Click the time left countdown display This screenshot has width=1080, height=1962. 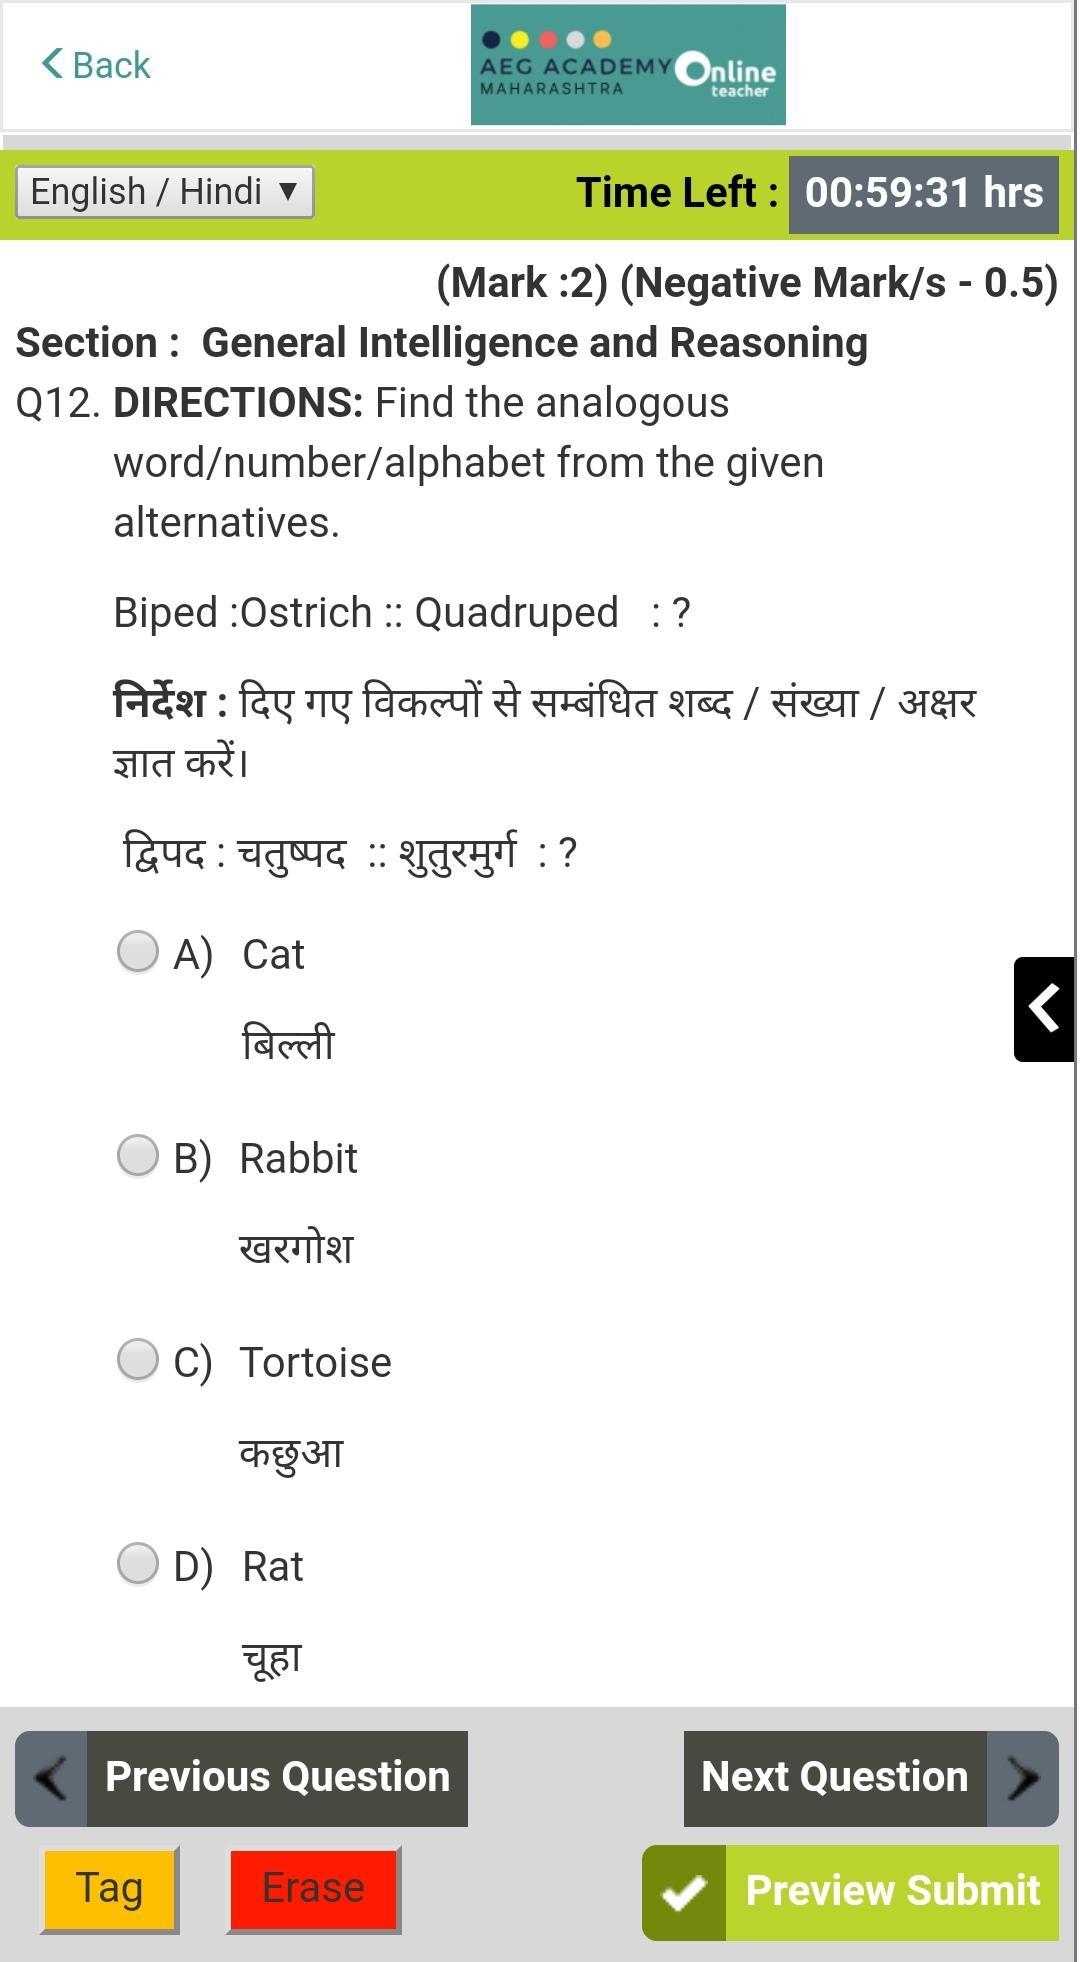(x=924, y=194)
